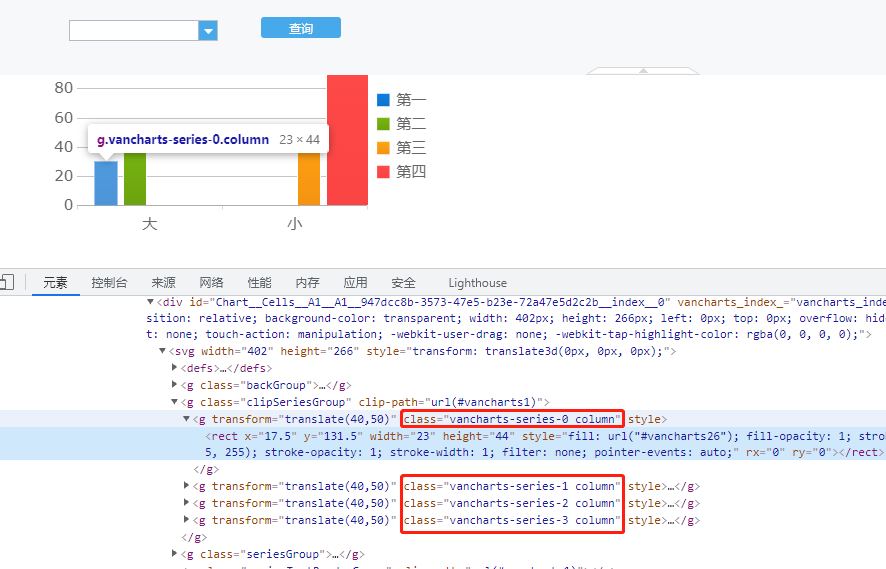
Task: Collapse the parameter panel with the up arrow handle
Action: tap(643, 71)
